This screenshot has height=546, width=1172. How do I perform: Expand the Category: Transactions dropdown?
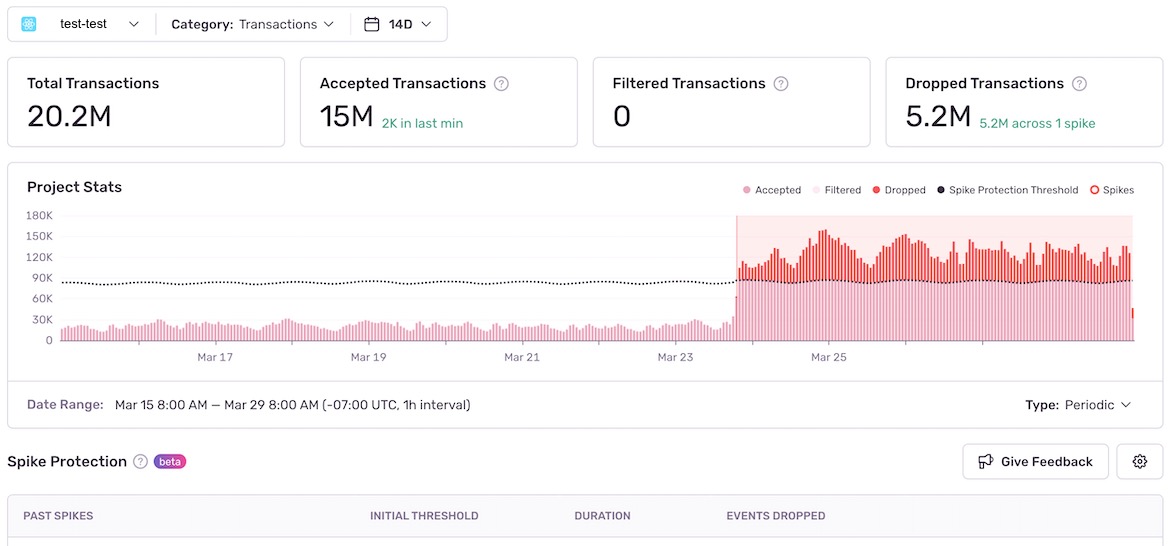253,24
